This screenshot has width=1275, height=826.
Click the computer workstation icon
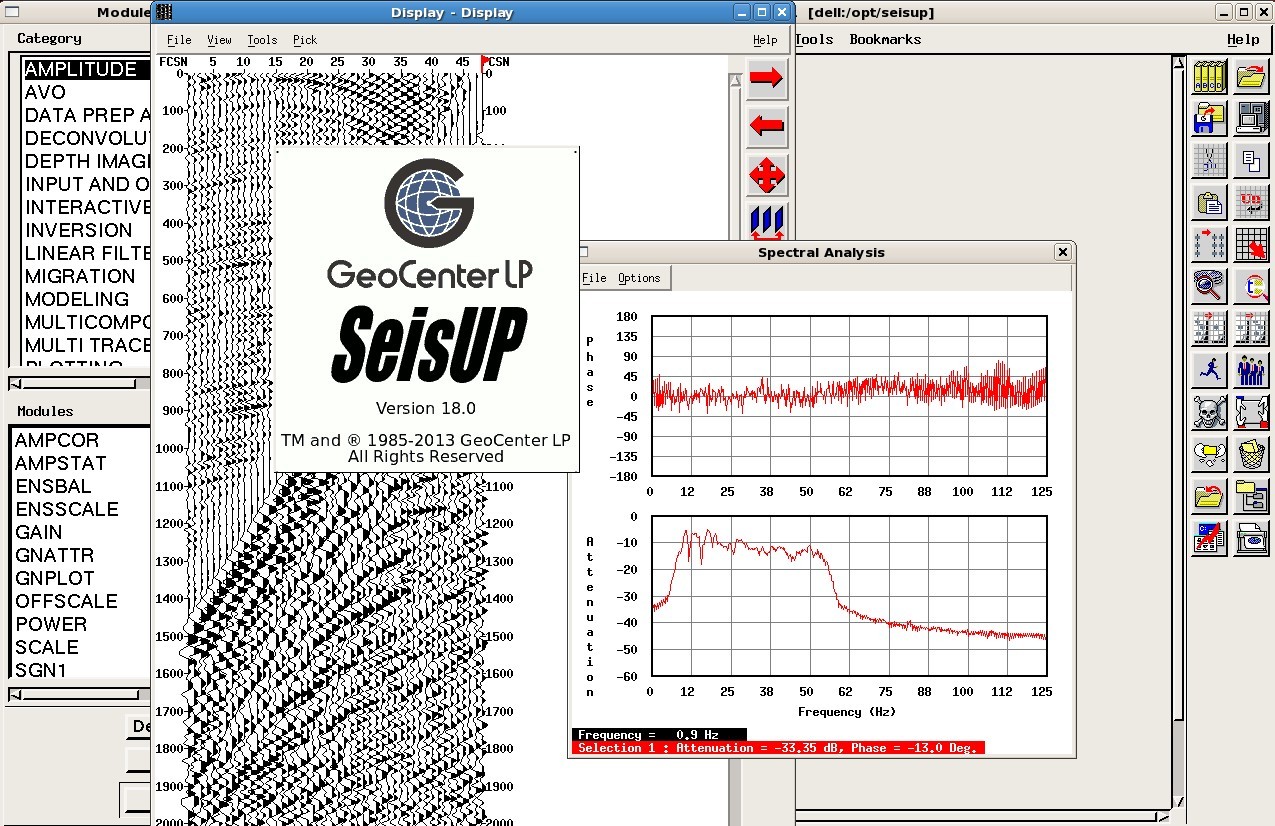tap(1251, 119)
